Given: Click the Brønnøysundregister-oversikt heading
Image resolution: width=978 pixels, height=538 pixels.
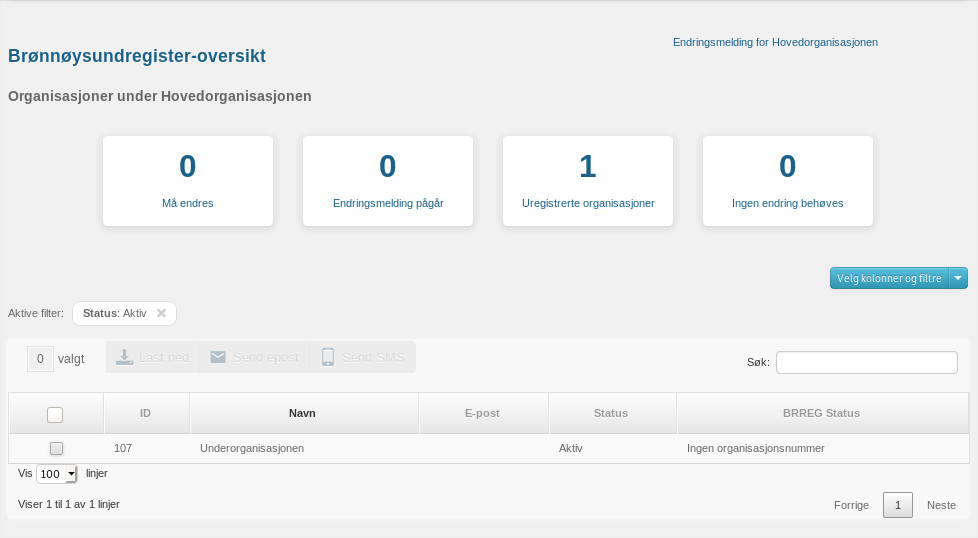Looking at the screenshot, I should tap(137, 55).
